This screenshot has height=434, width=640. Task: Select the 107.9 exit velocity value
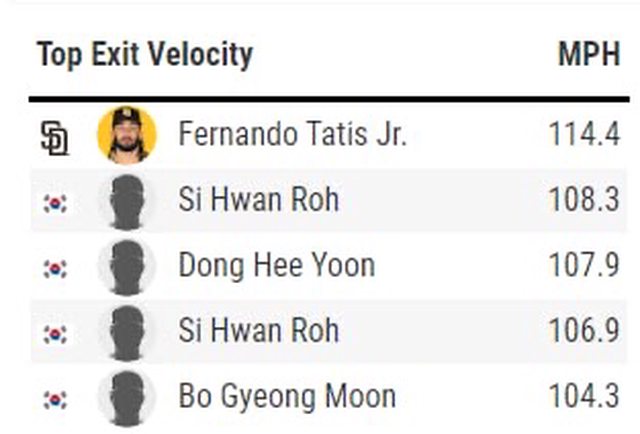click(x=584, y=266)
